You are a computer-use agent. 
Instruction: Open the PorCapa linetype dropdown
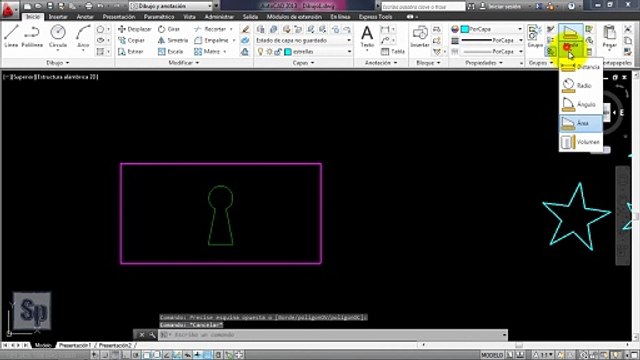tap(491, 52)
